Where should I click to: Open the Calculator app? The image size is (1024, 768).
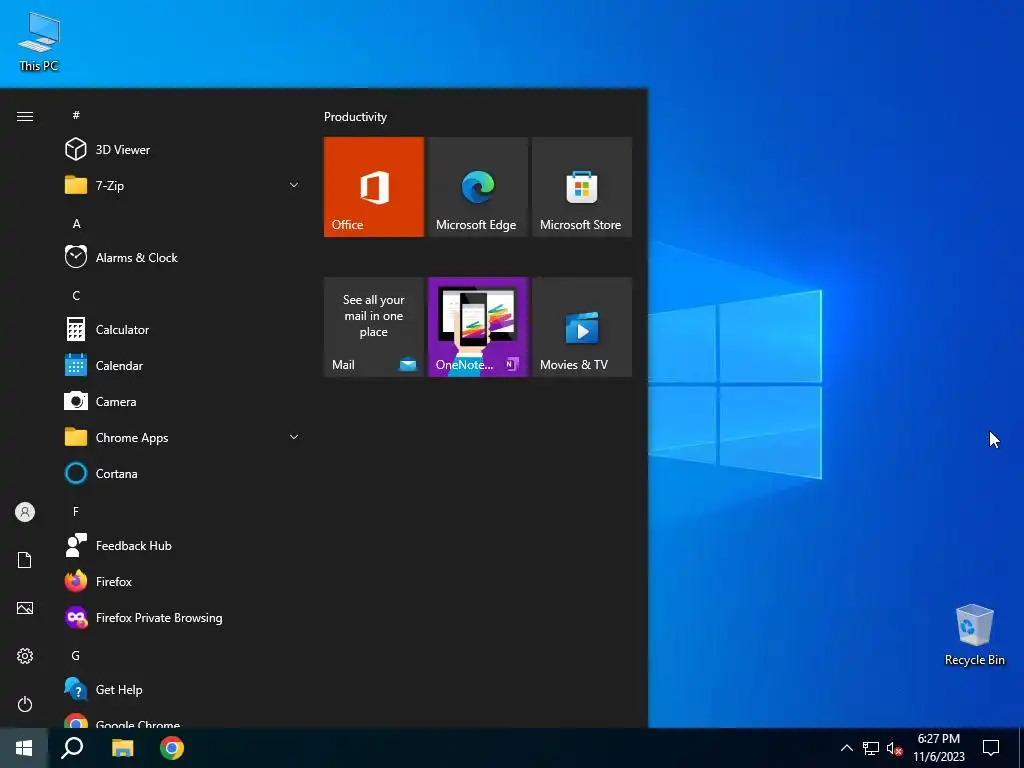pos(183,330)
